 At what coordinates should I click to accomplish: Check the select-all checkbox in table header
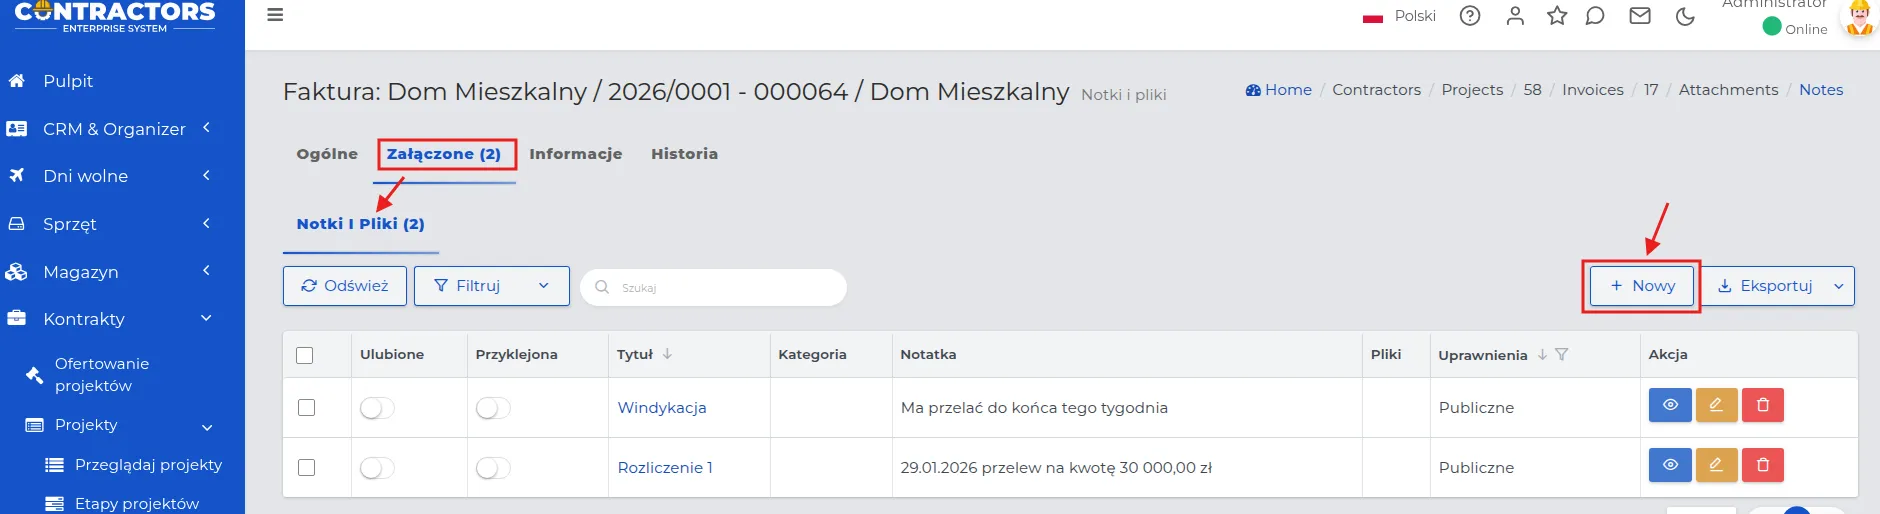[x=305, y=355]
